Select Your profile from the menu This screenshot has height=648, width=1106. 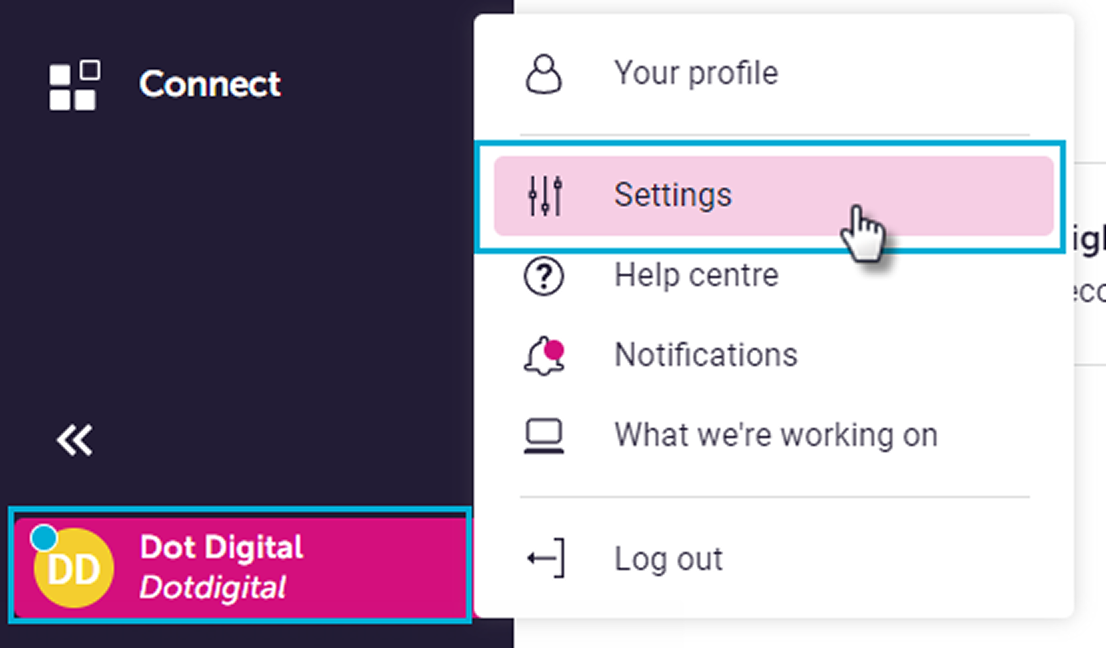(697, 72)
